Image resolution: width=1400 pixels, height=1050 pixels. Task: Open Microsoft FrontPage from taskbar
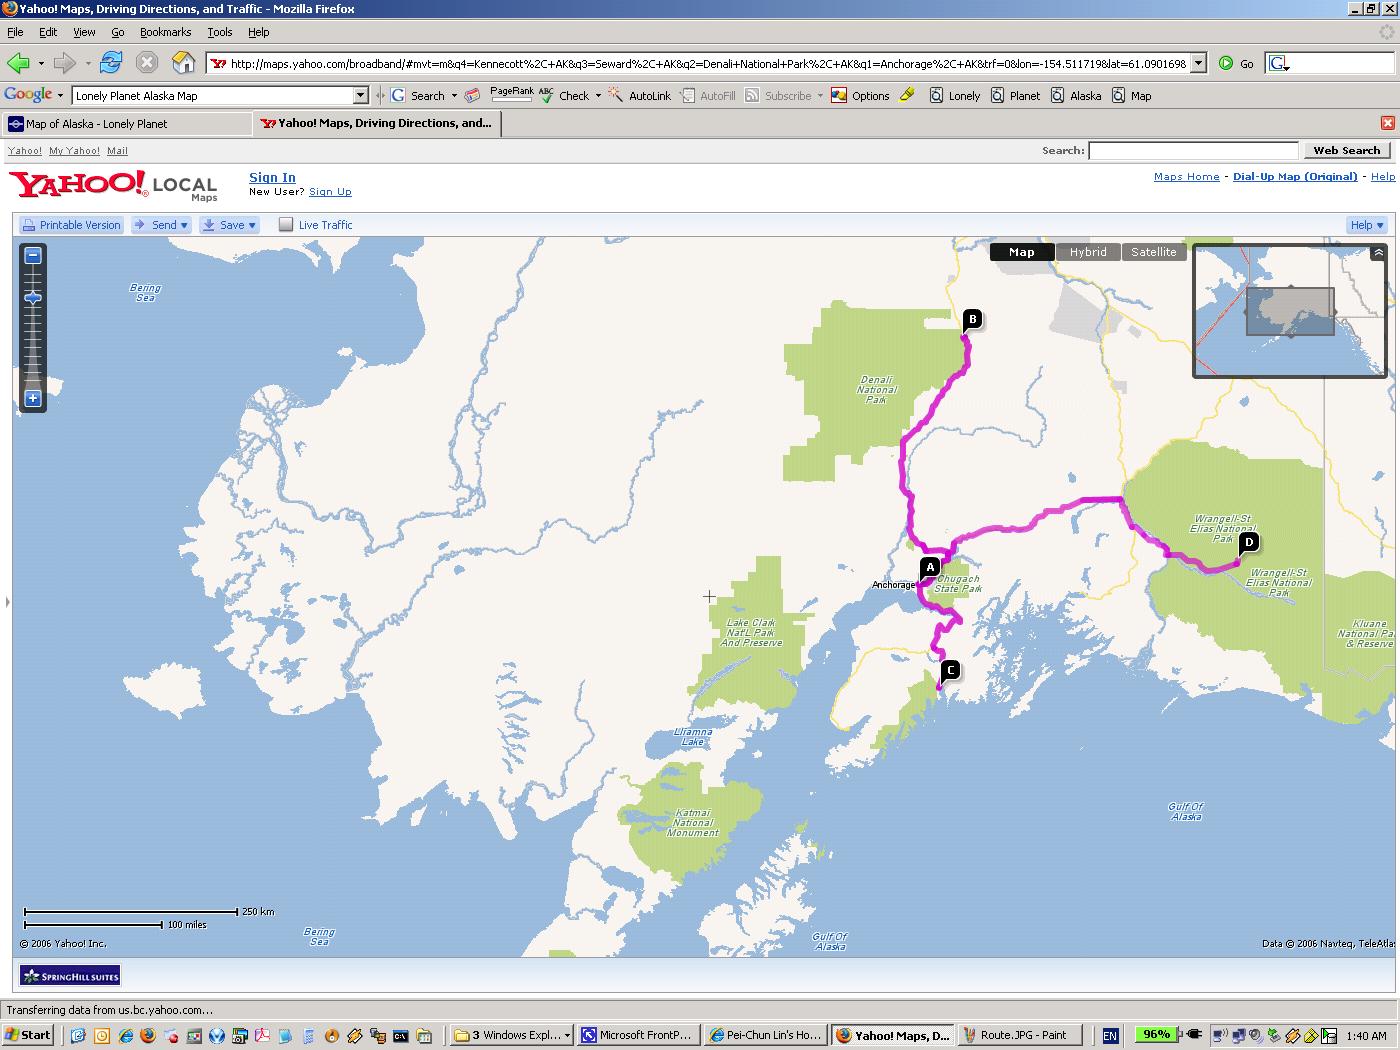[638, 1035]
